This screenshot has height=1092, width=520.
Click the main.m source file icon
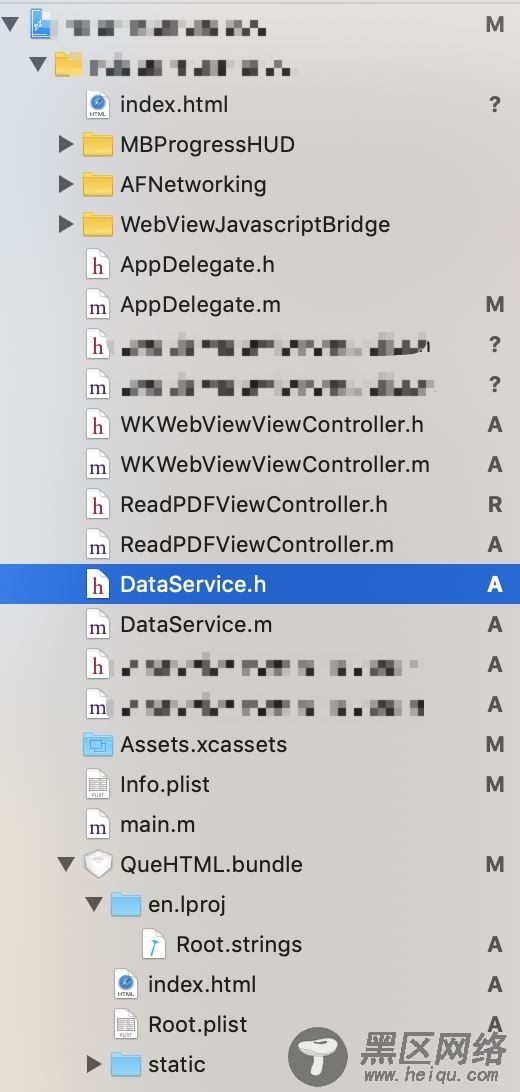97,825
